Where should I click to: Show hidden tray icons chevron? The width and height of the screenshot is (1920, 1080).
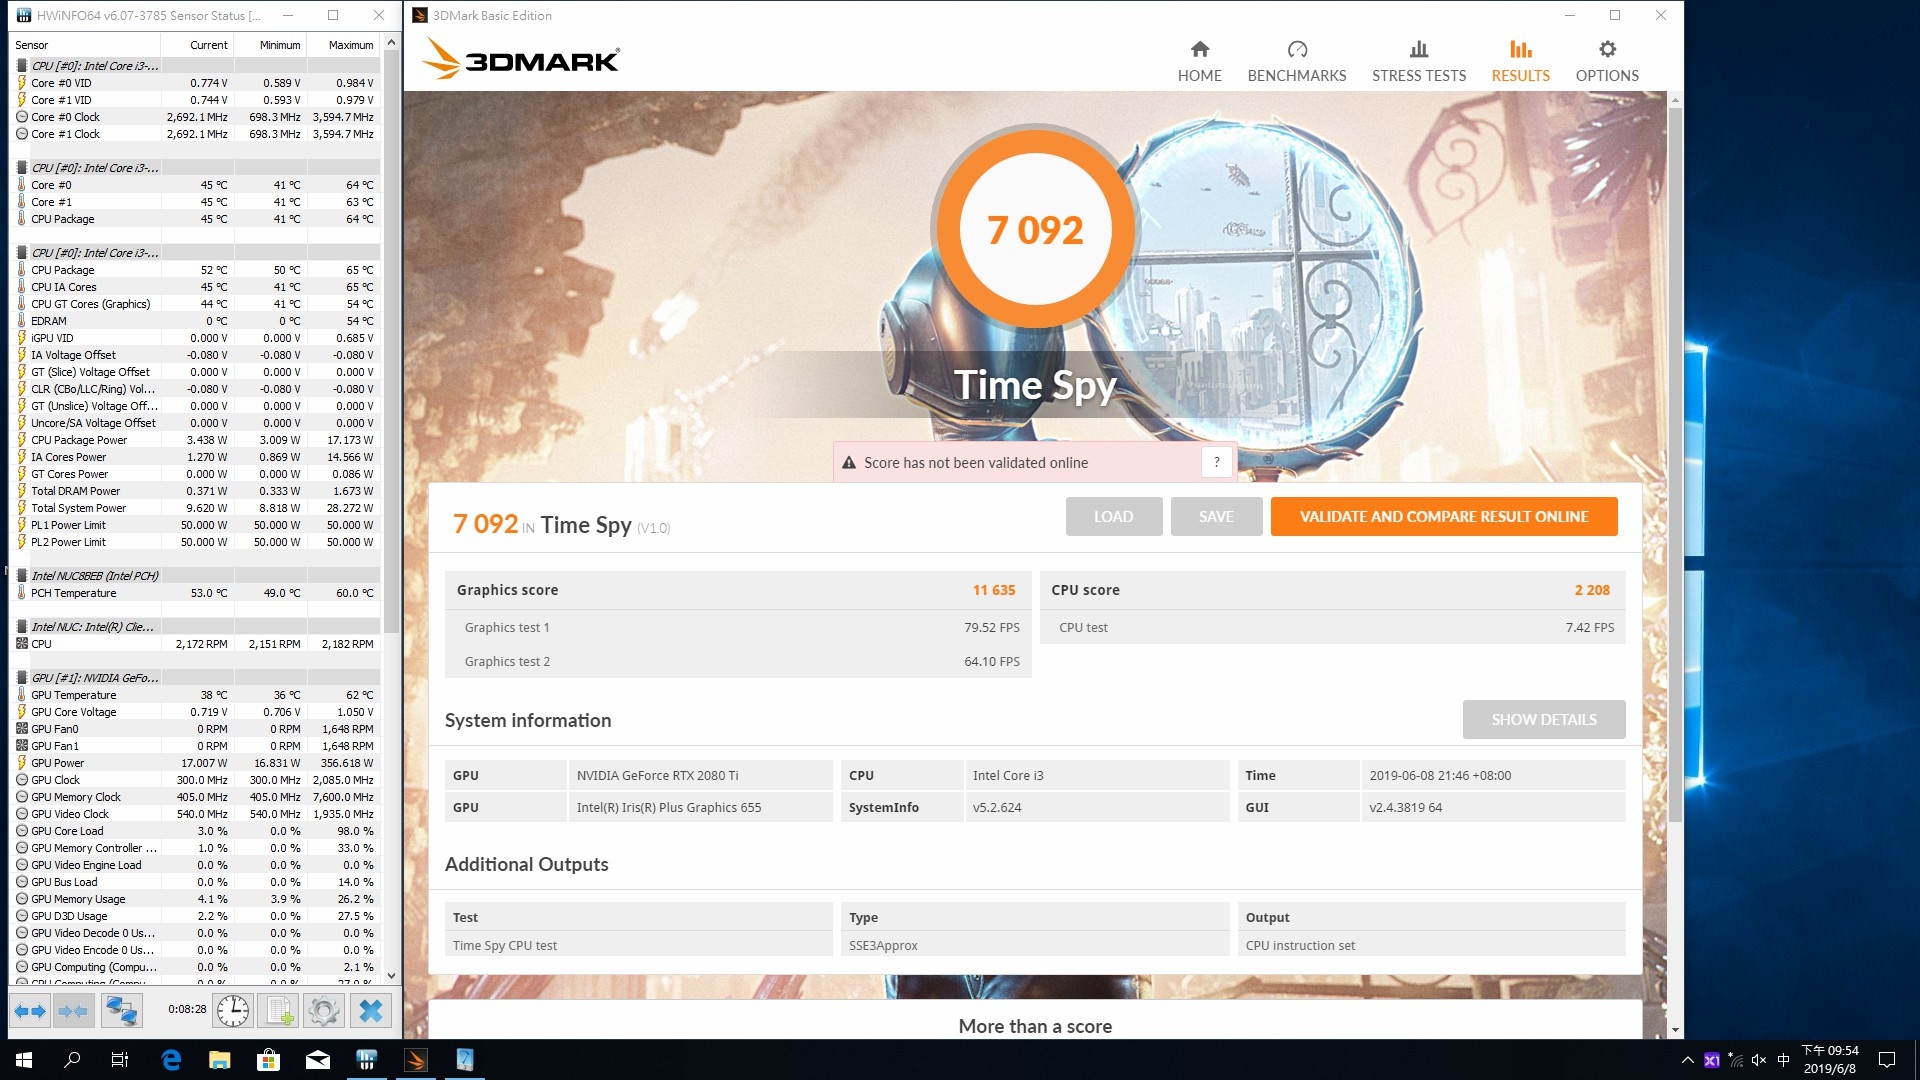pyautogui.click(x=1688, y=1060)
